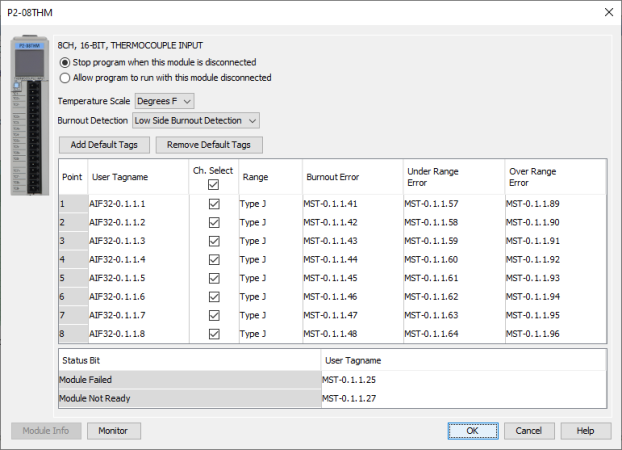Select Allow program to run with module disconnected
This screenshot has width=622, height=450.
pos(66,77)
